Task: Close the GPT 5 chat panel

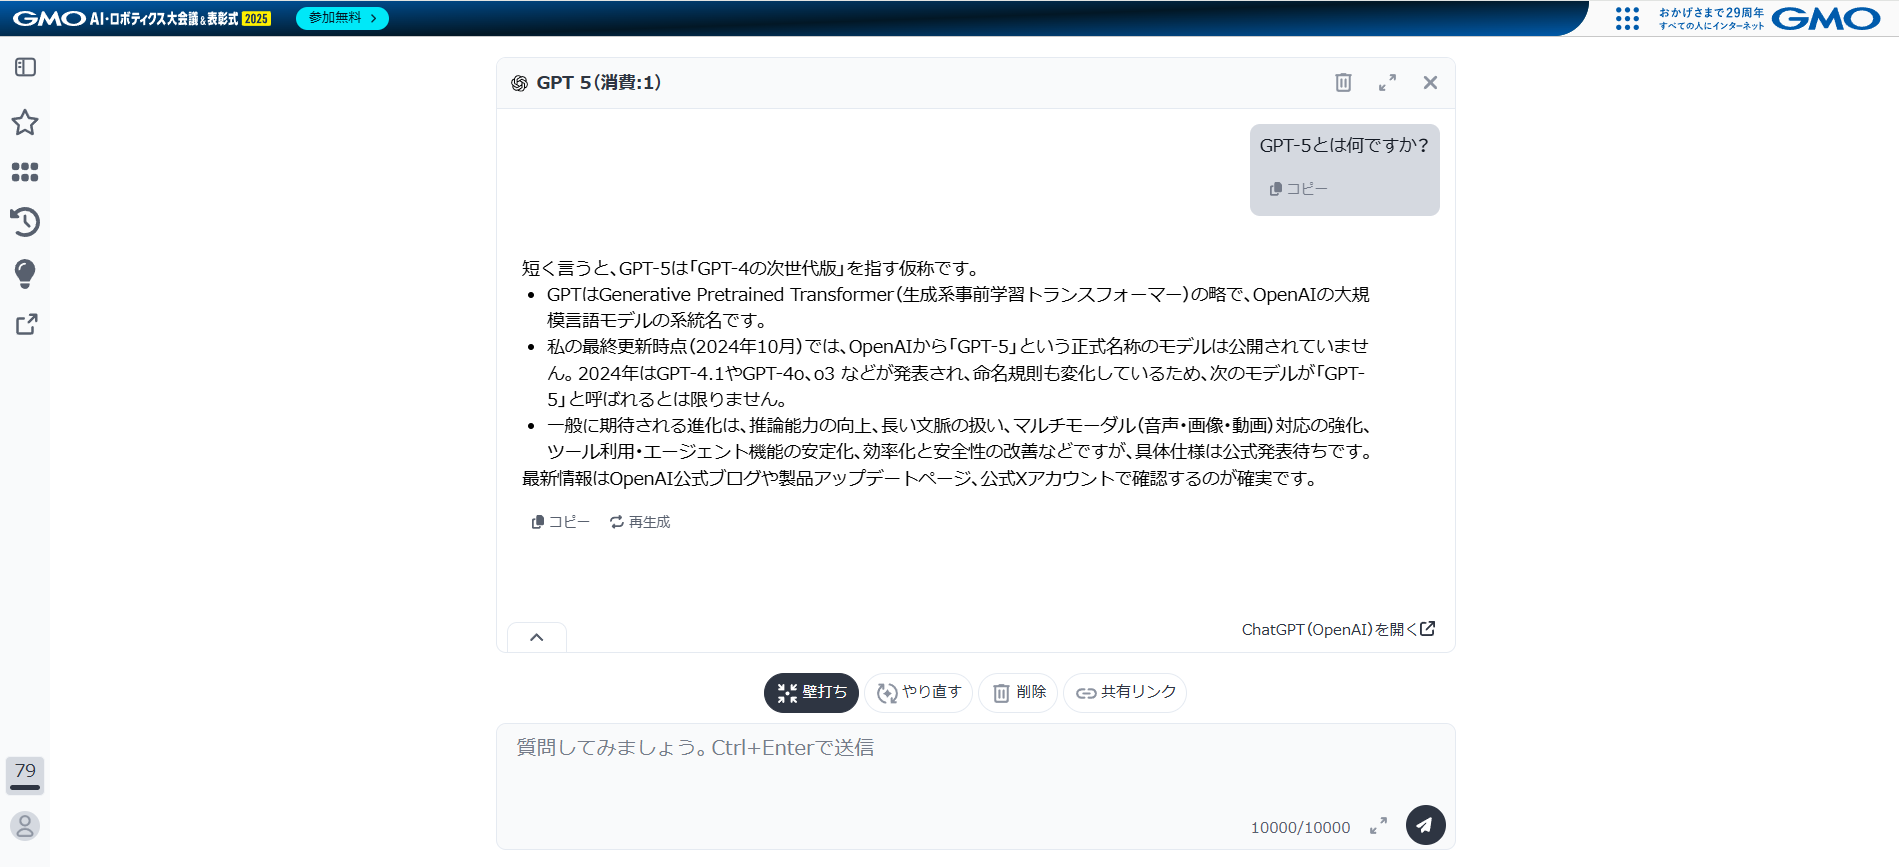Action: (x=1430, y=82)
